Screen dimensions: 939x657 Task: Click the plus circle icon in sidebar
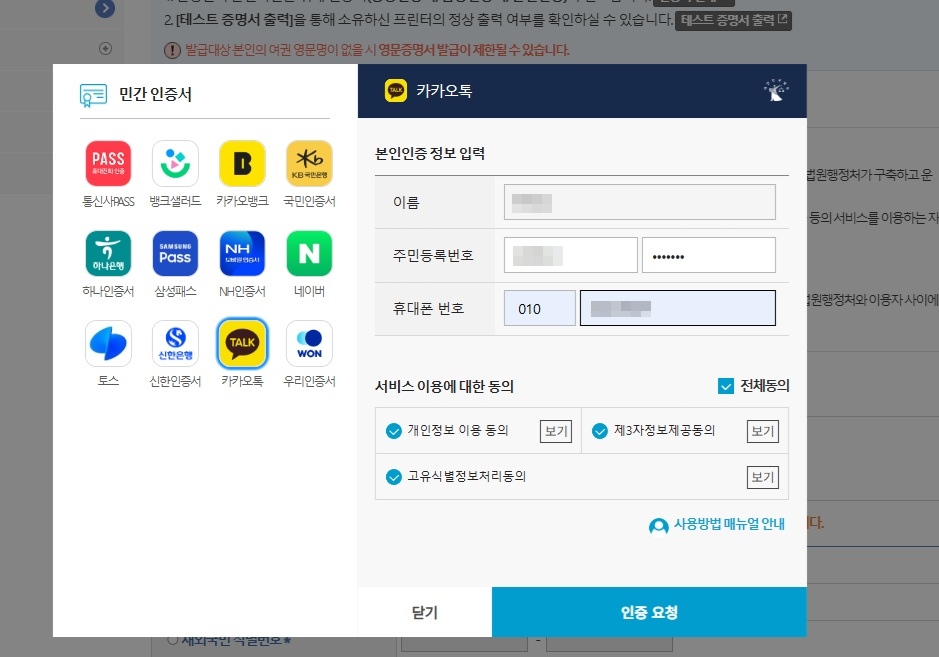tap(105, 49)
